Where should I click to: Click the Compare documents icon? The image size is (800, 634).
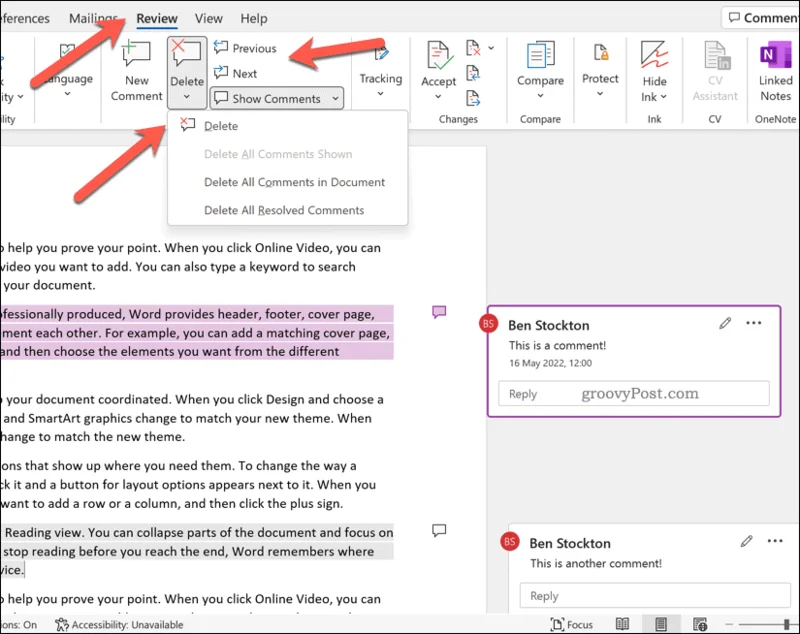coord(540,55)
